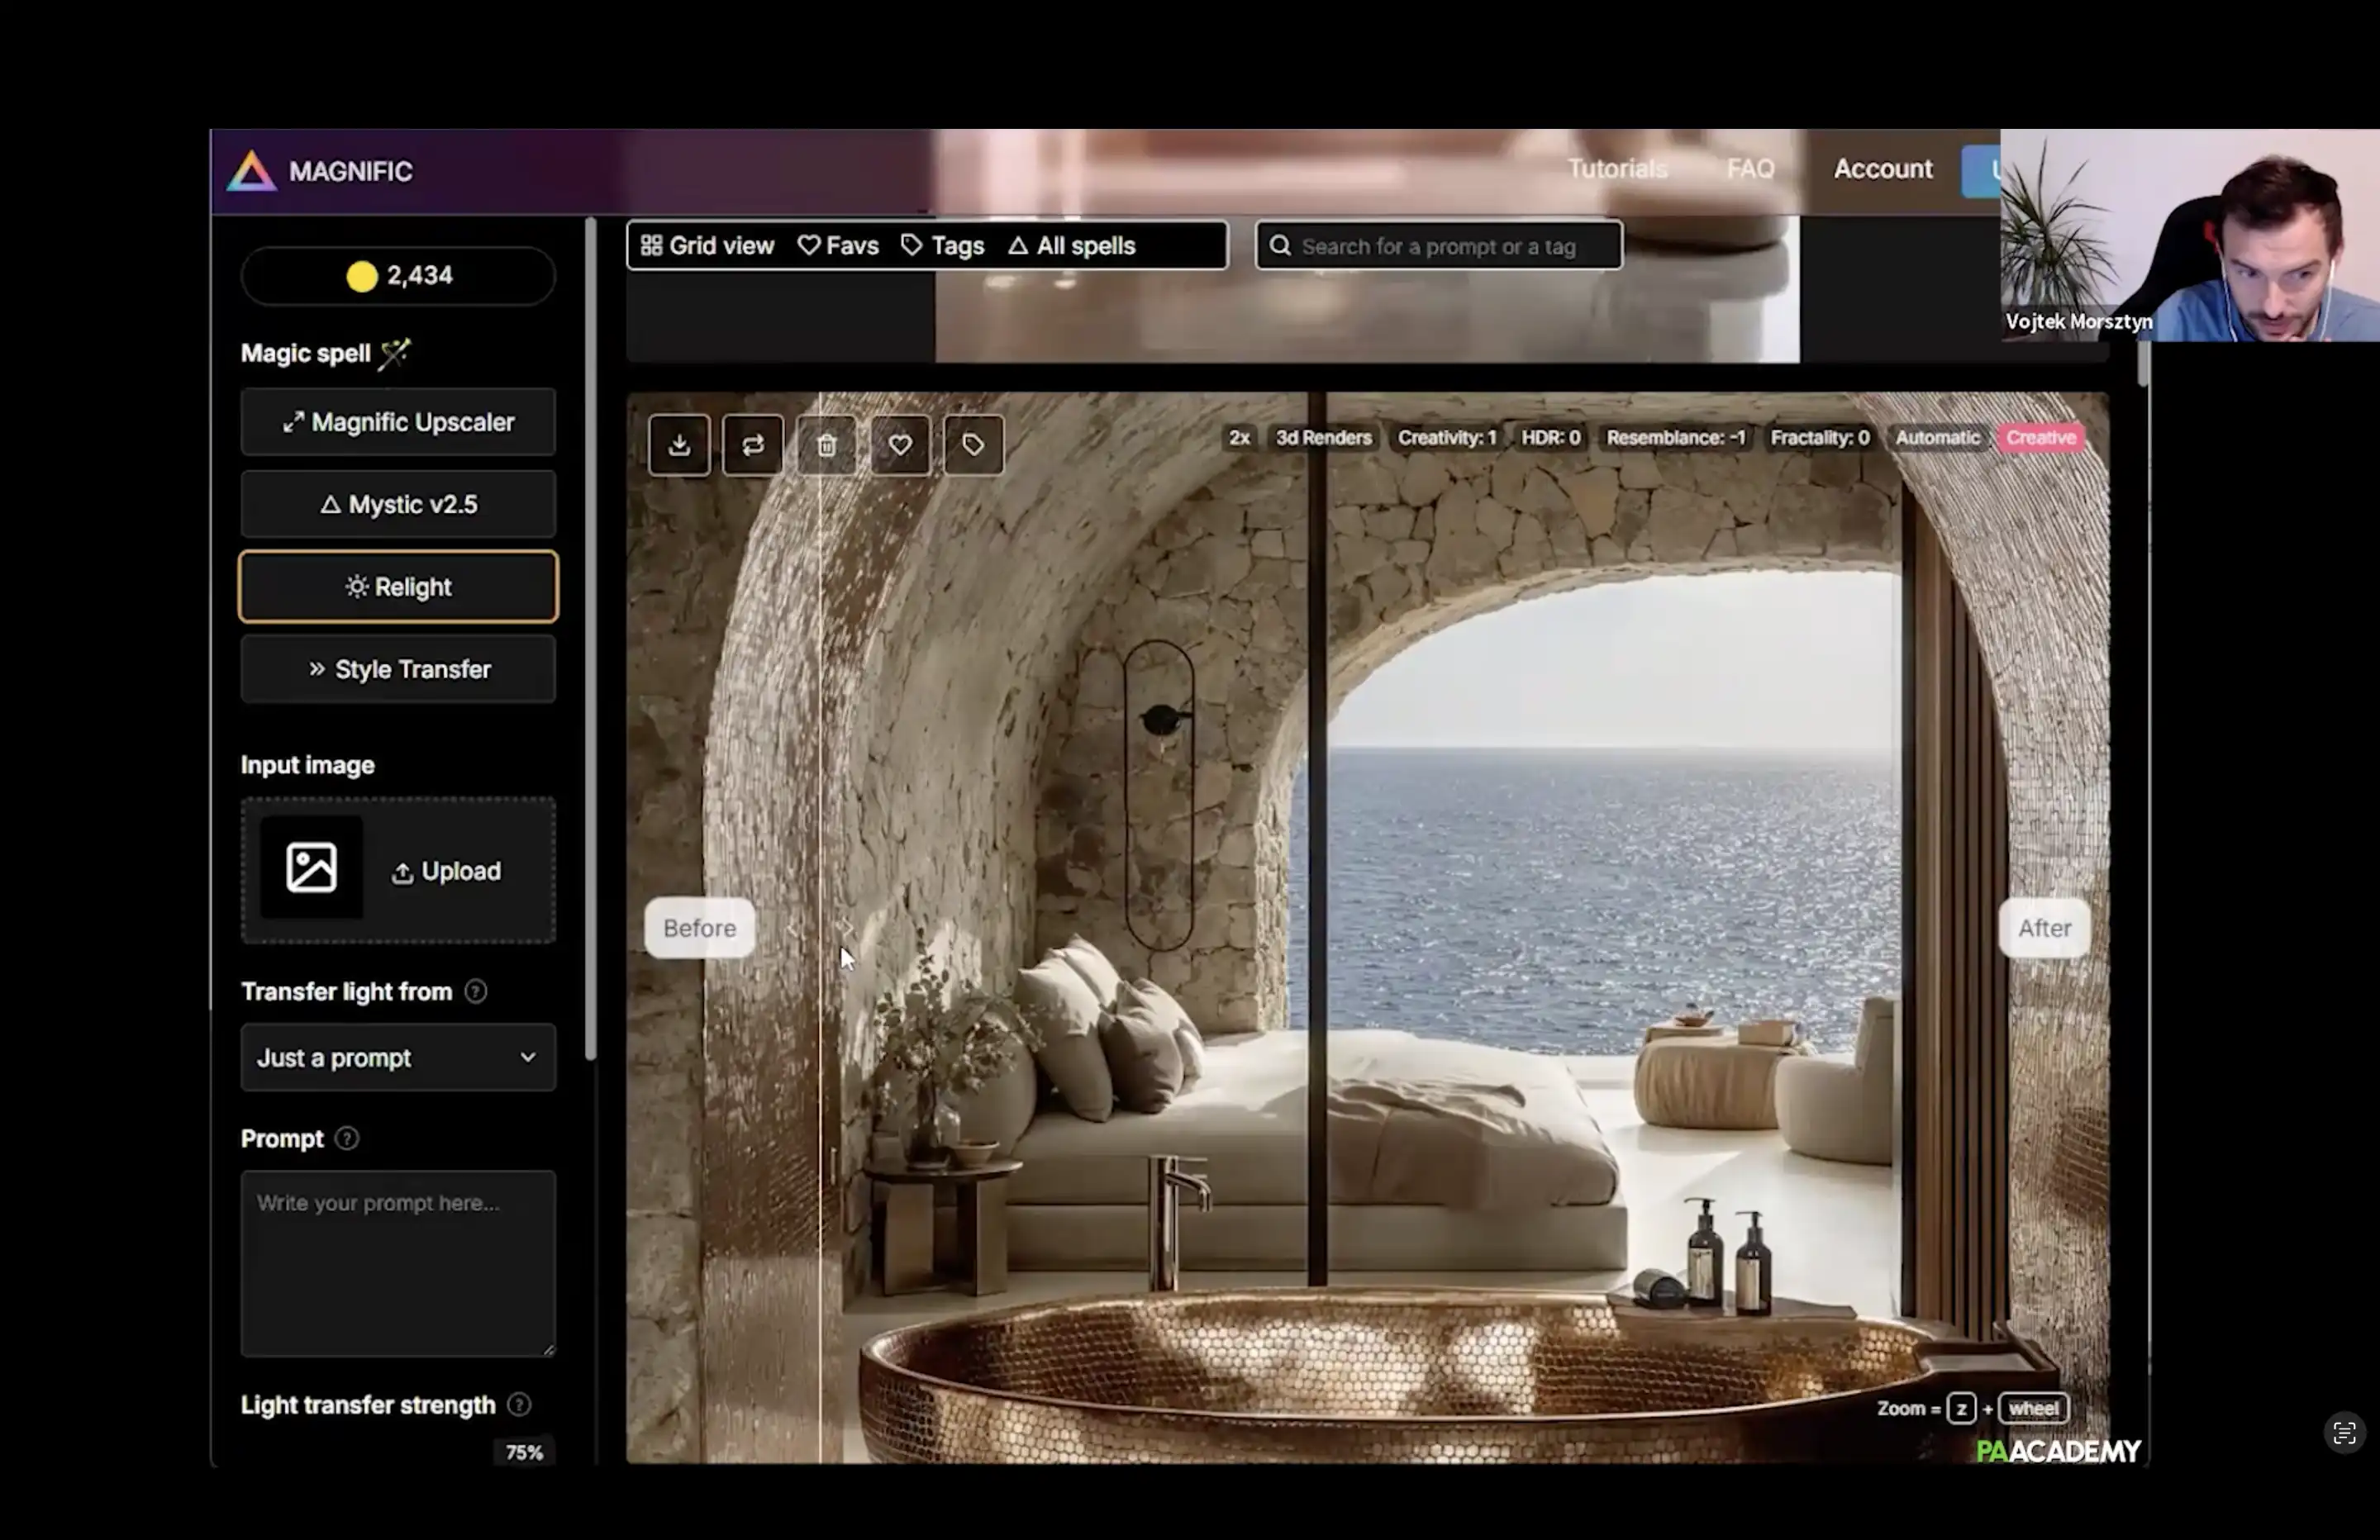
Task: Download the image with the download icon
Action: (x=679, y=445)
